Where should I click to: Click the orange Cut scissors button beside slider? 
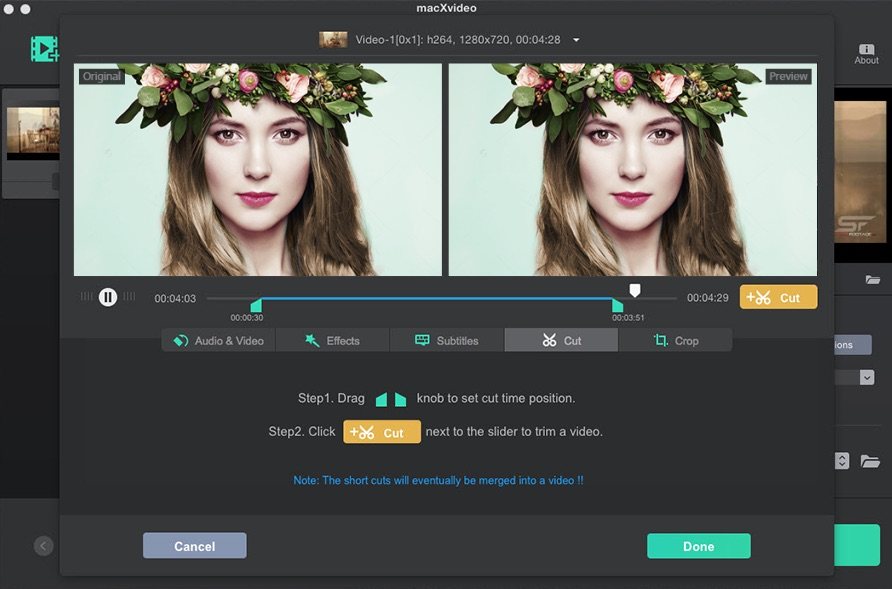(x=778, y=297)
